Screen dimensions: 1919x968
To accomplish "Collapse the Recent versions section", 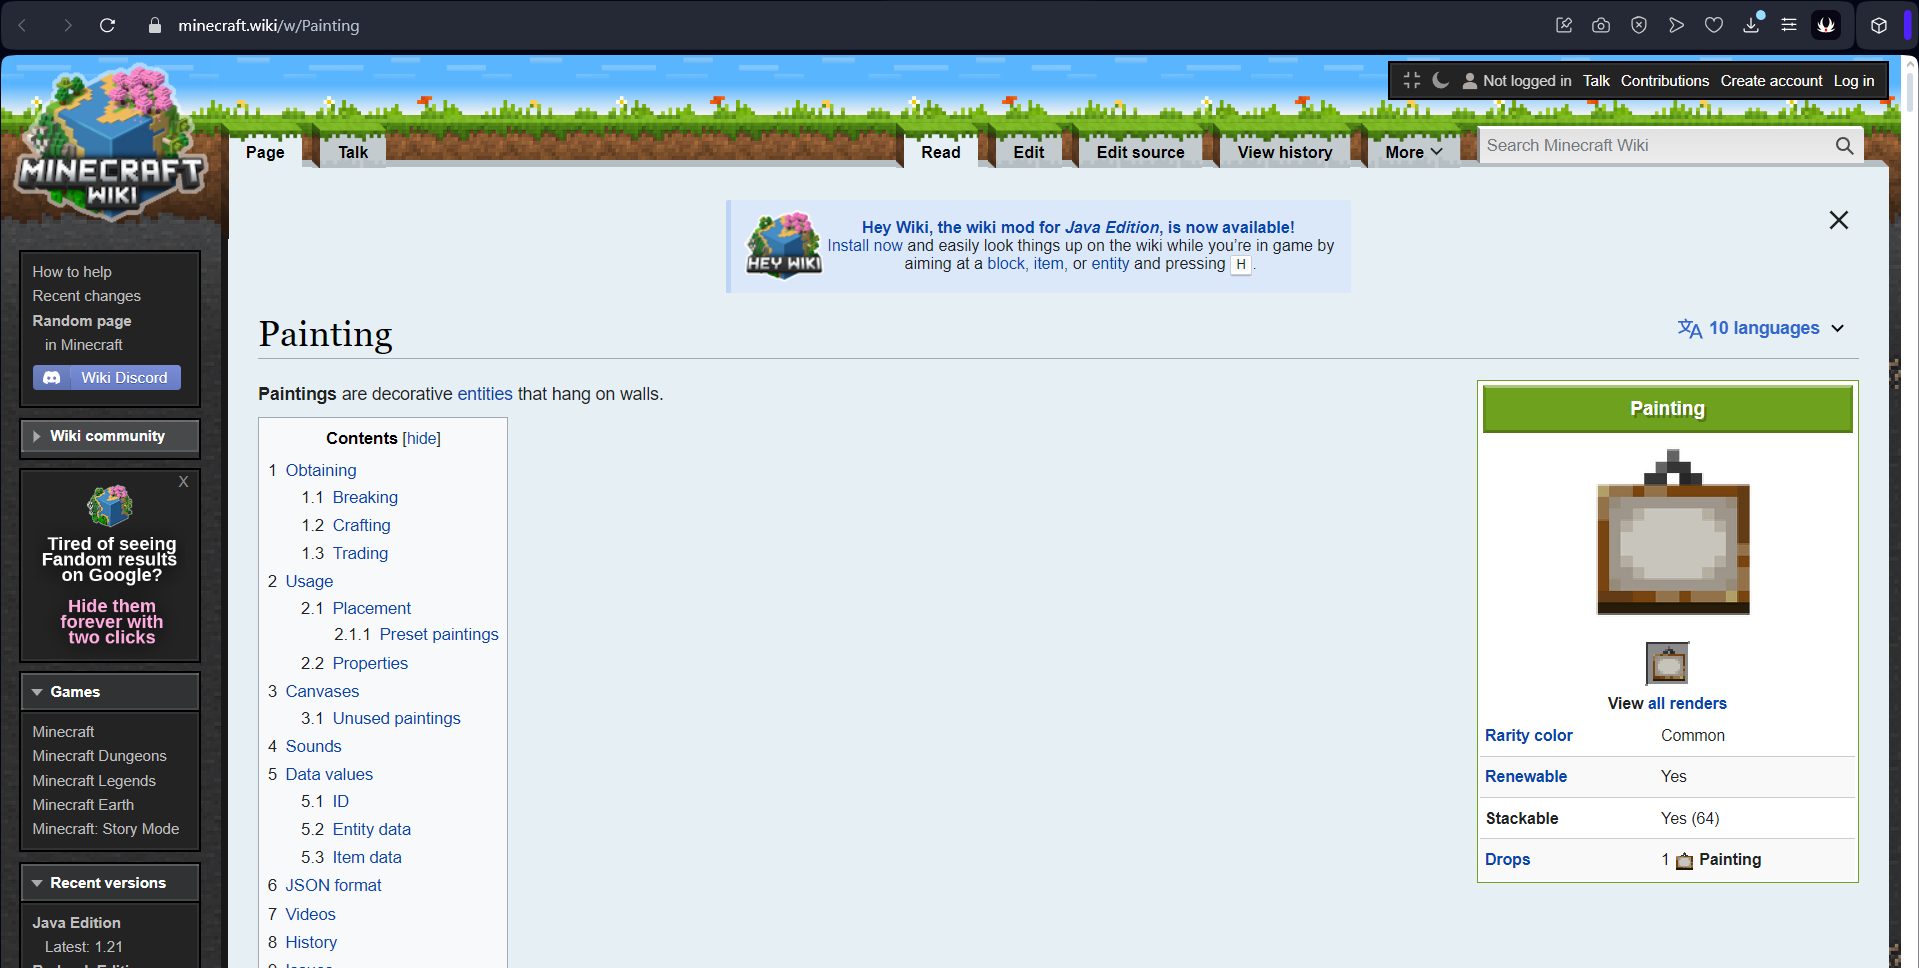I will 110,883.
